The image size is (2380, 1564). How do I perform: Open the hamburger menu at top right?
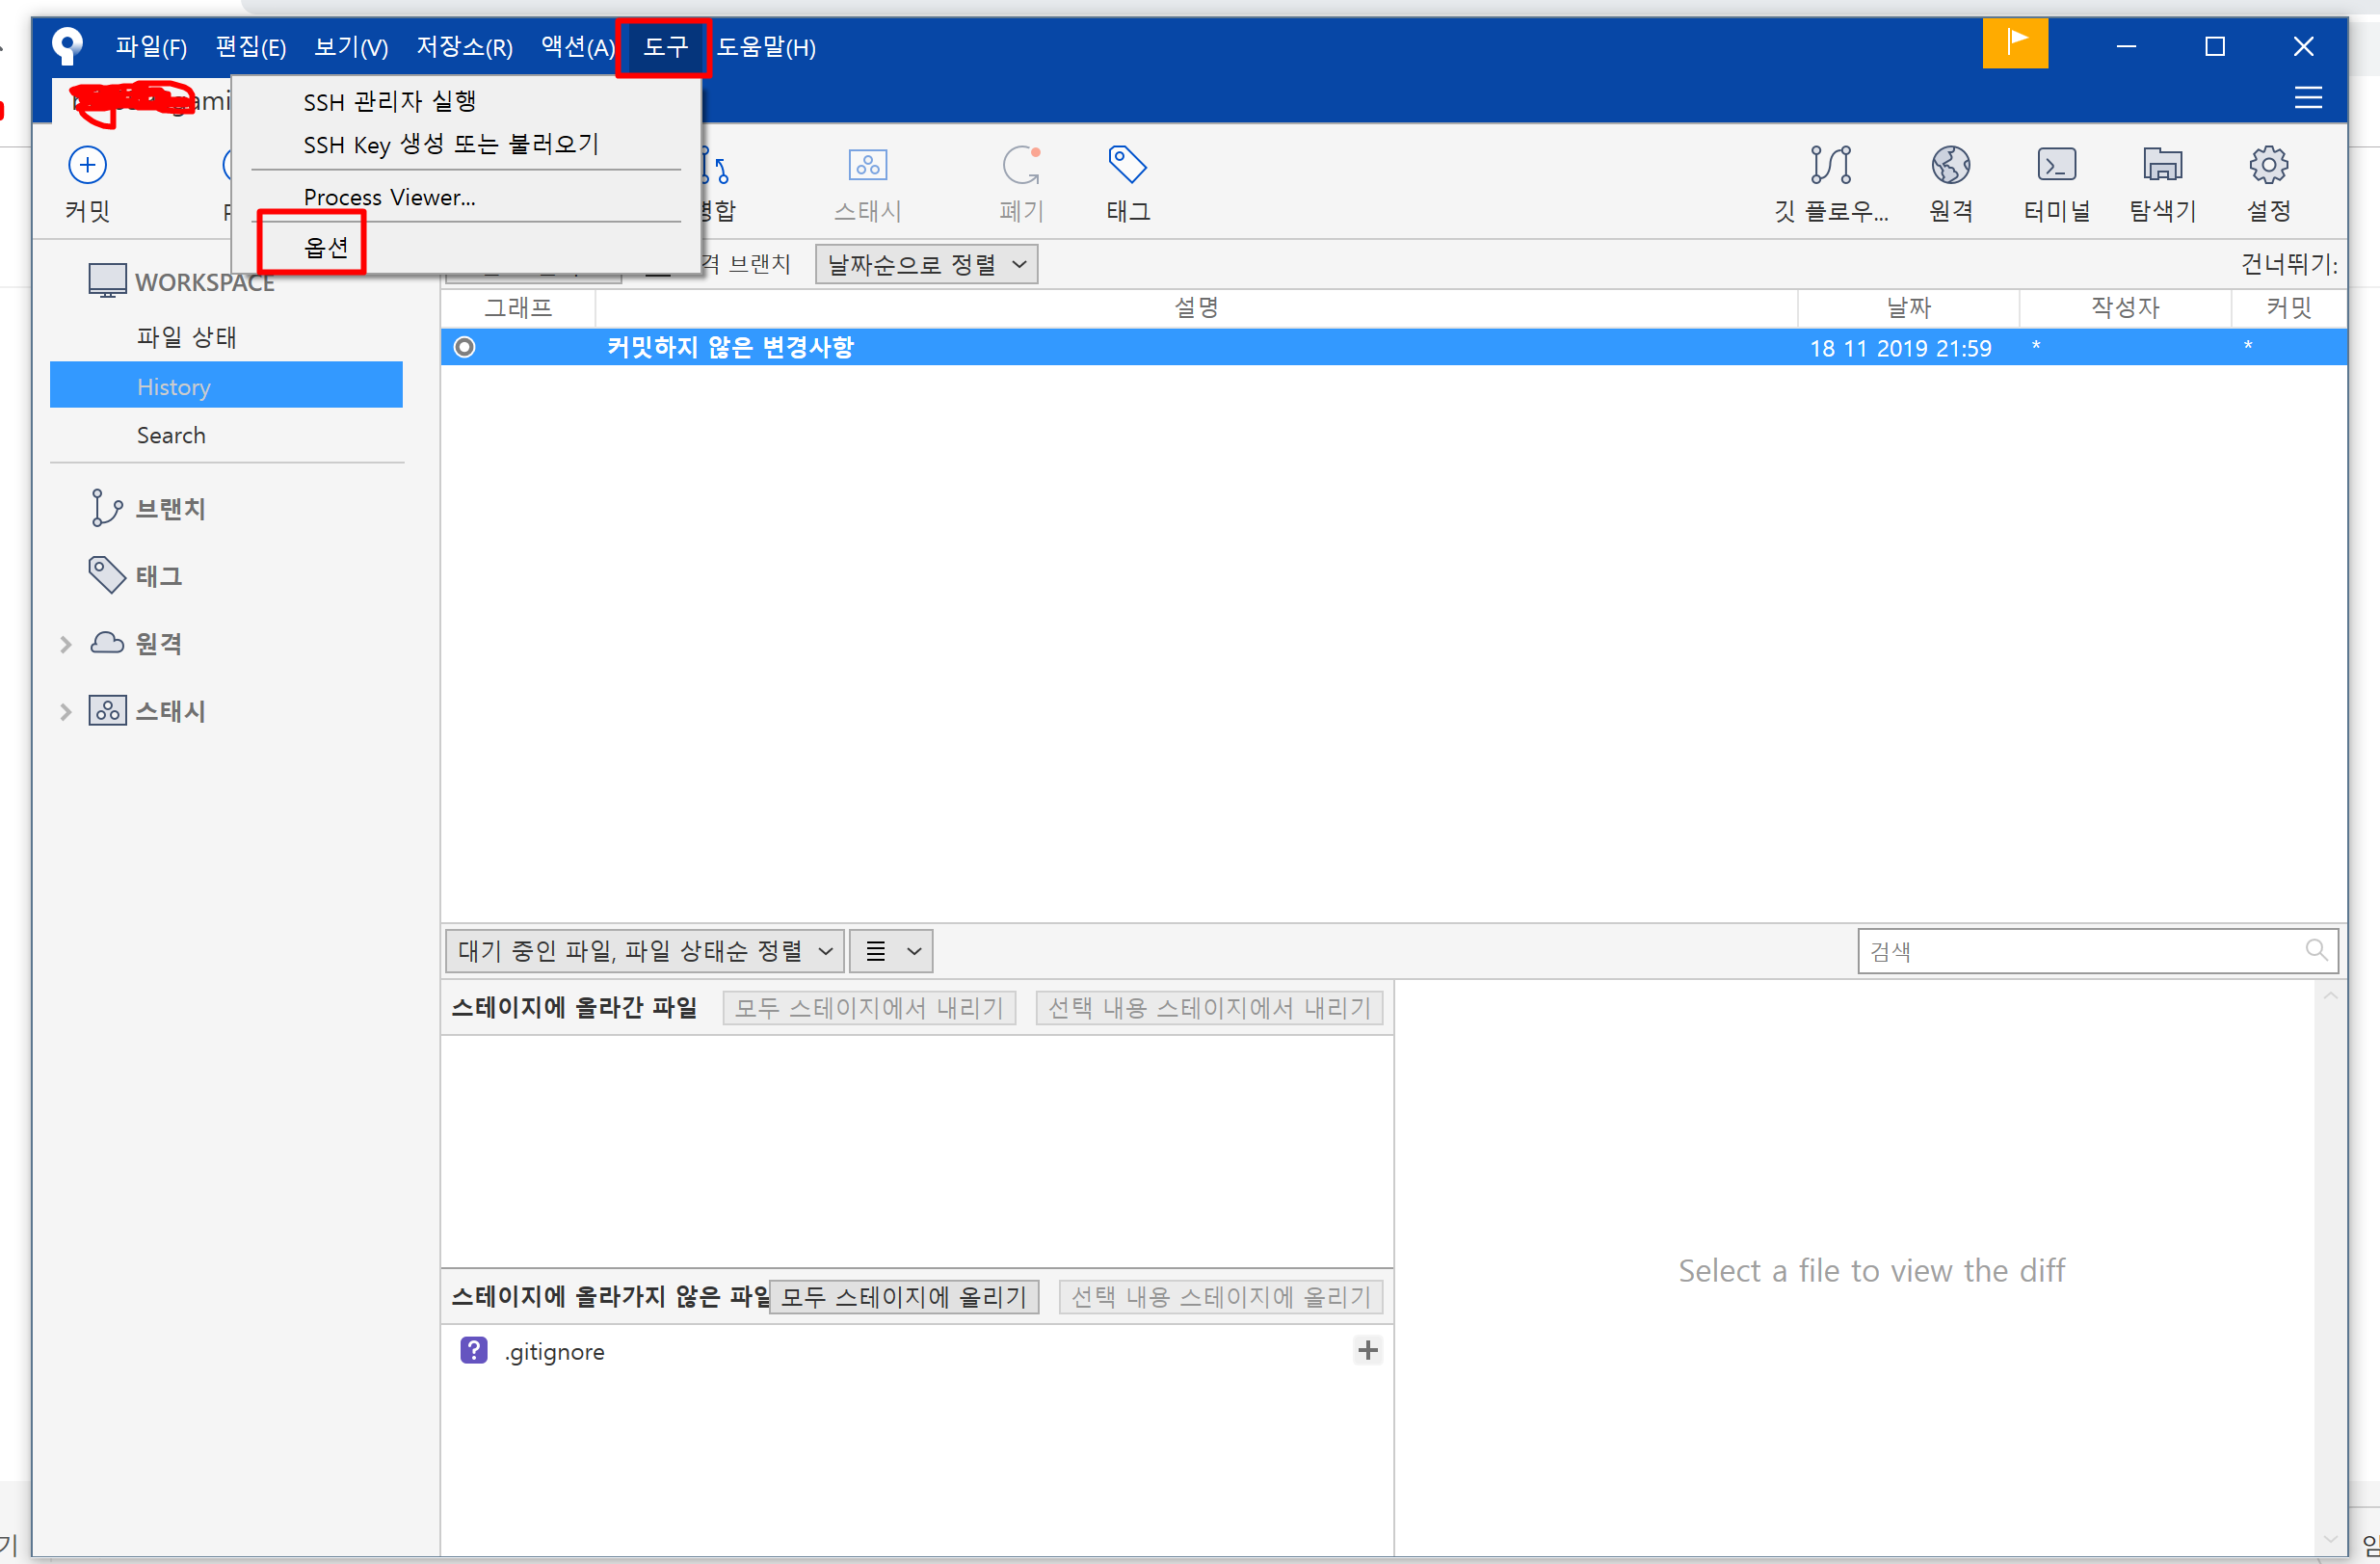2307,97
